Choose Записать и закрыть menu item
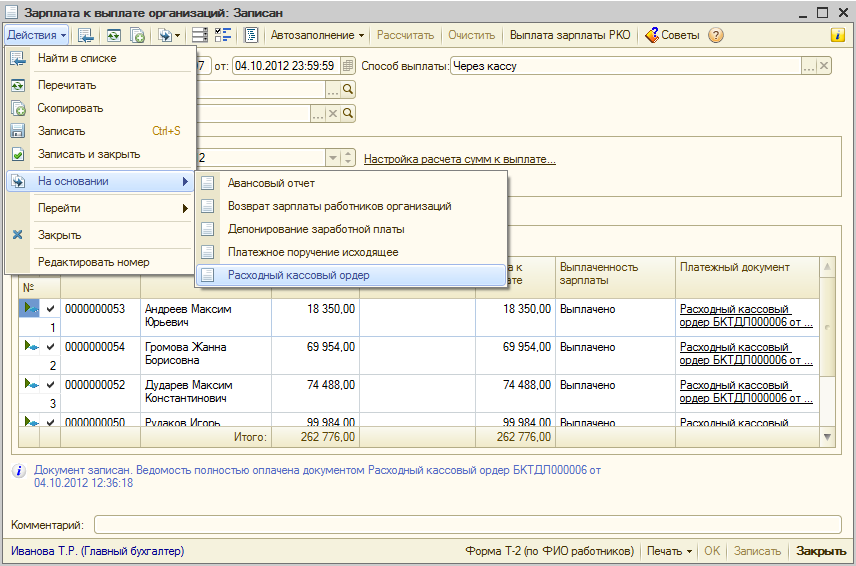Viewport: 856px width, 566px height. pyautogui.click(x=88, y=155)
